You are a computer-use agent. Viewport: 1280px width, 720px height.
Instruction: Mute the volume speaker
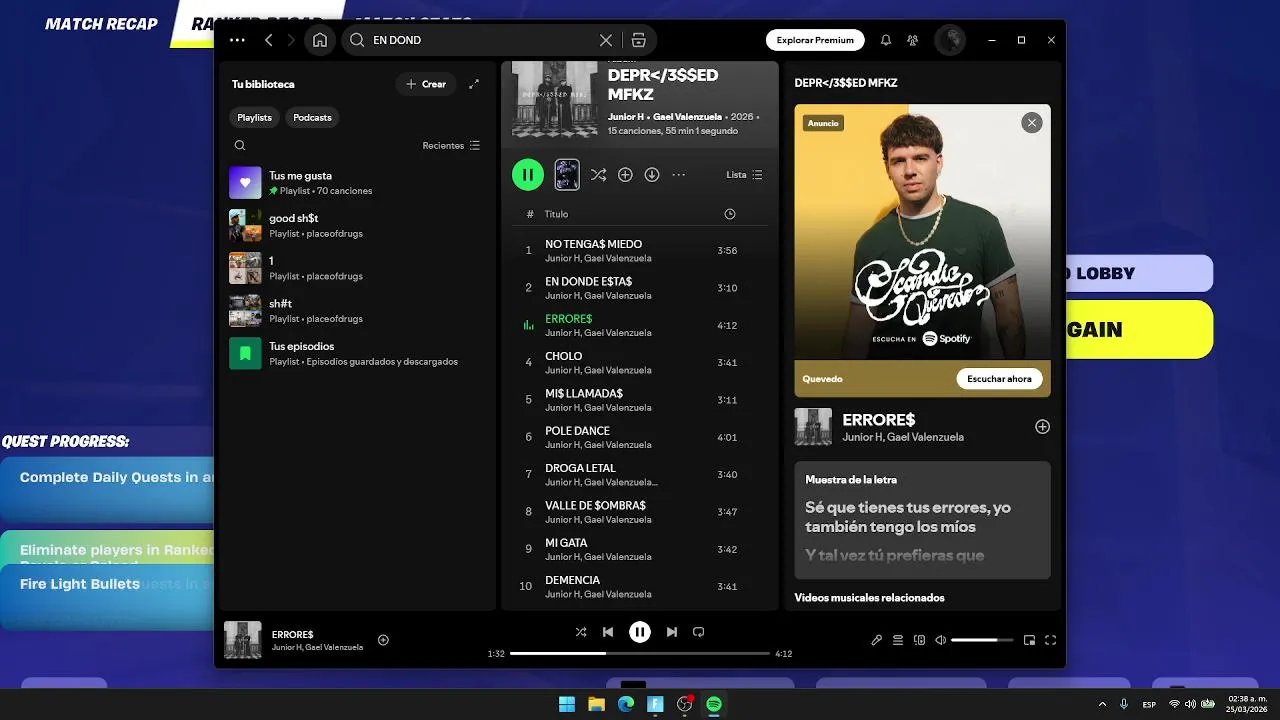940,640
